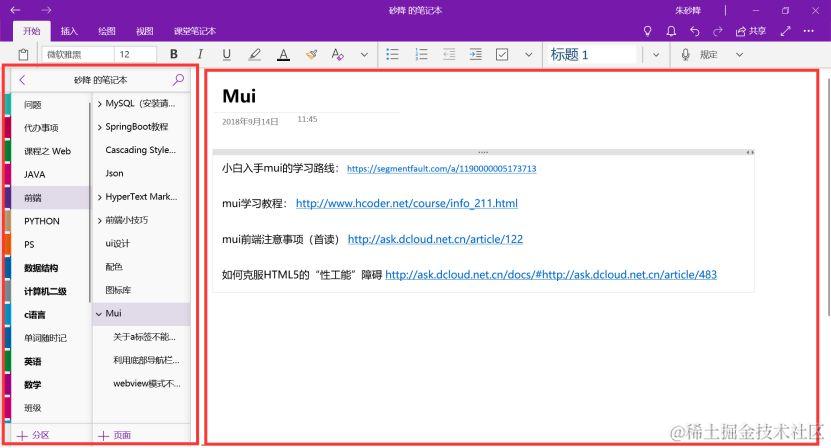Image resolution: width=831 pixels, height=448 pixels.
Task: Open the hcoder.net course link
Action: 406,203
